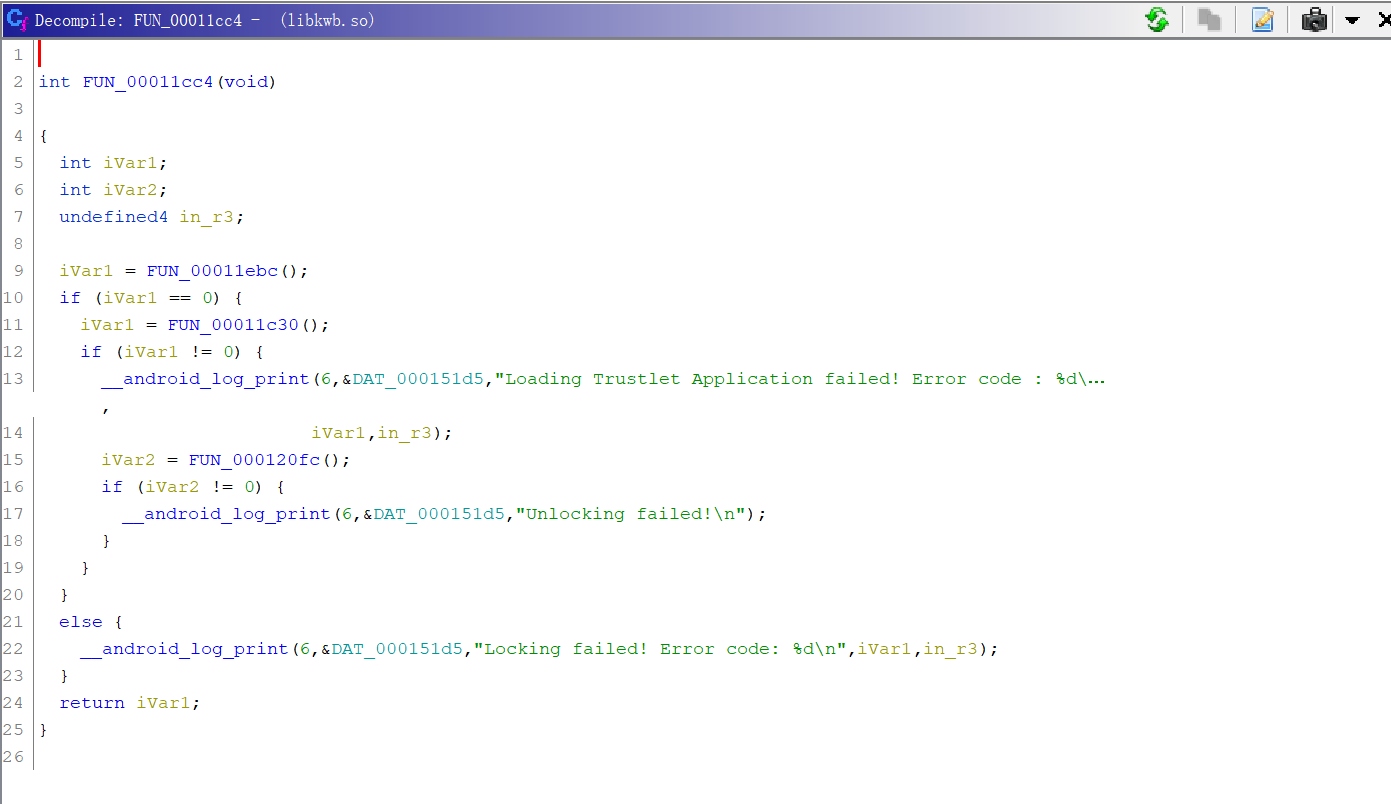Click the "Unlocking failed!\n" string

632,514
